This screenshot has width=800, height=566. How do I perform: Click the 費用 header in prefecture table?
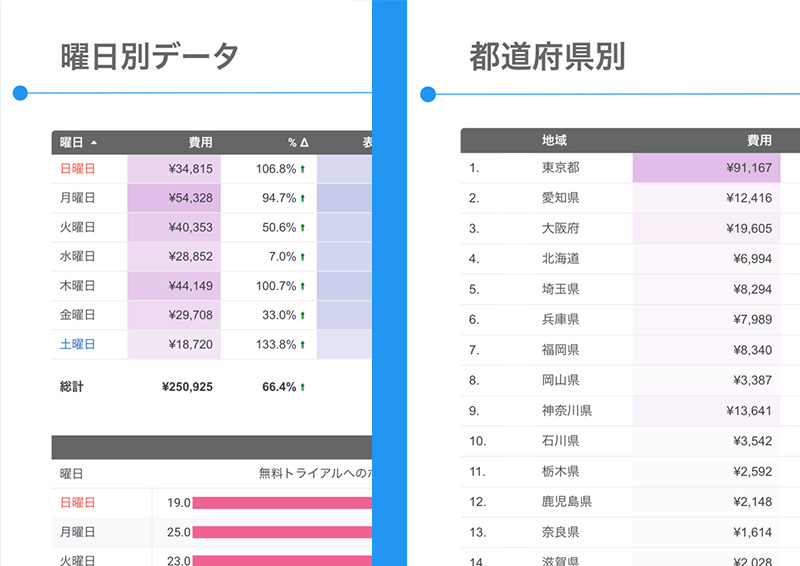pyautogui.click(x=759, y=141)
